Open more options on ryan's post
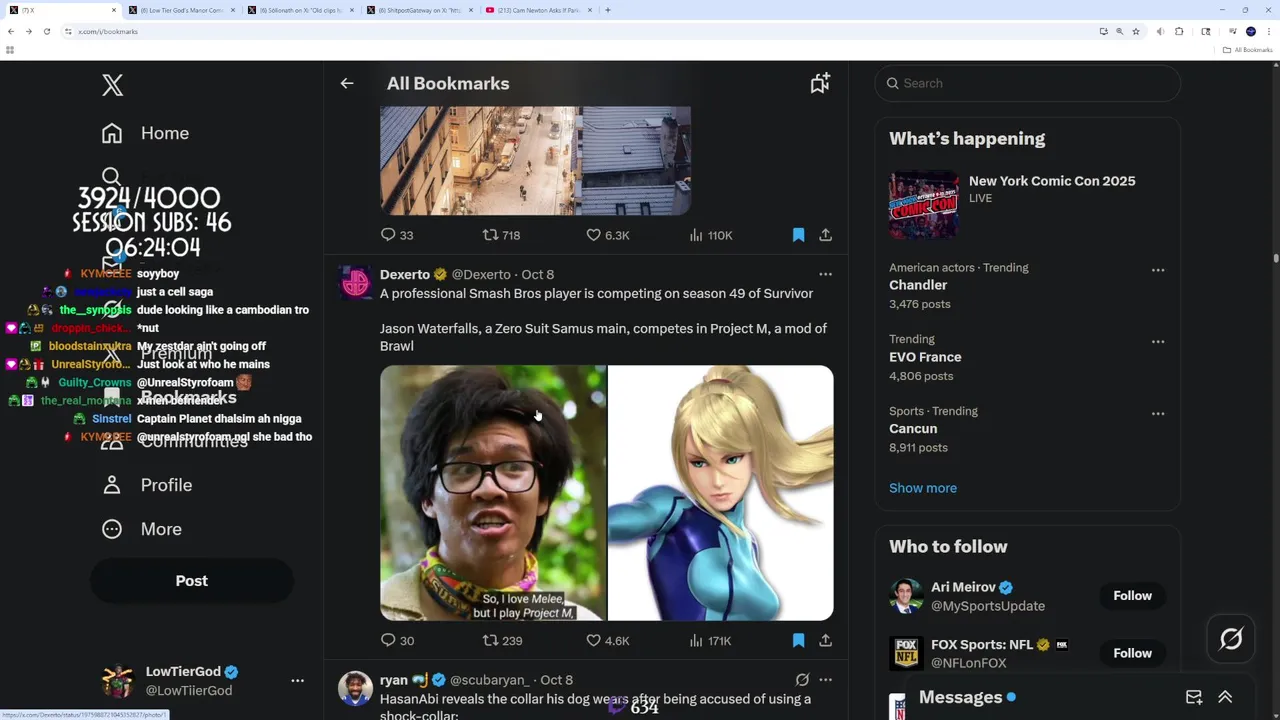The image size is (1280, 720). pos(825,680)
